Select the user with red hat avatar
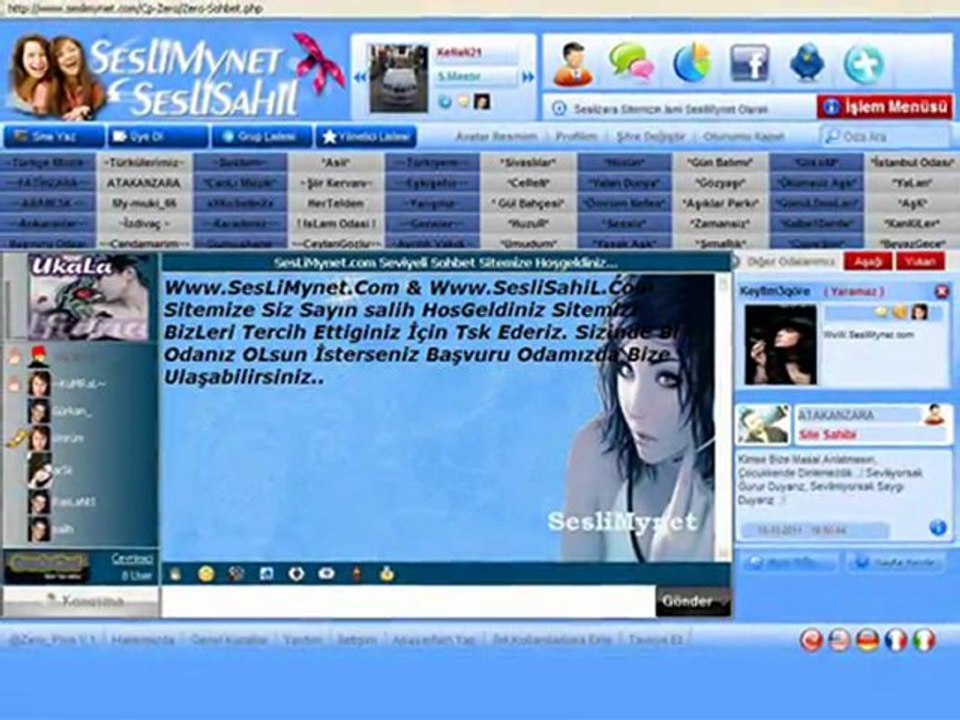 (38, 357)
